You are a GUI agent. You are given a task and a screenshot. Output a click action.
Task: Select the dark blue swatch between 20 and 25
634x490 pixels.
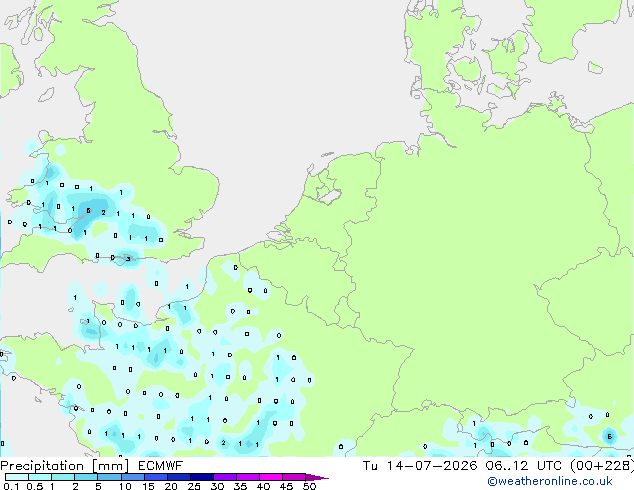click(x=179, y=477)
